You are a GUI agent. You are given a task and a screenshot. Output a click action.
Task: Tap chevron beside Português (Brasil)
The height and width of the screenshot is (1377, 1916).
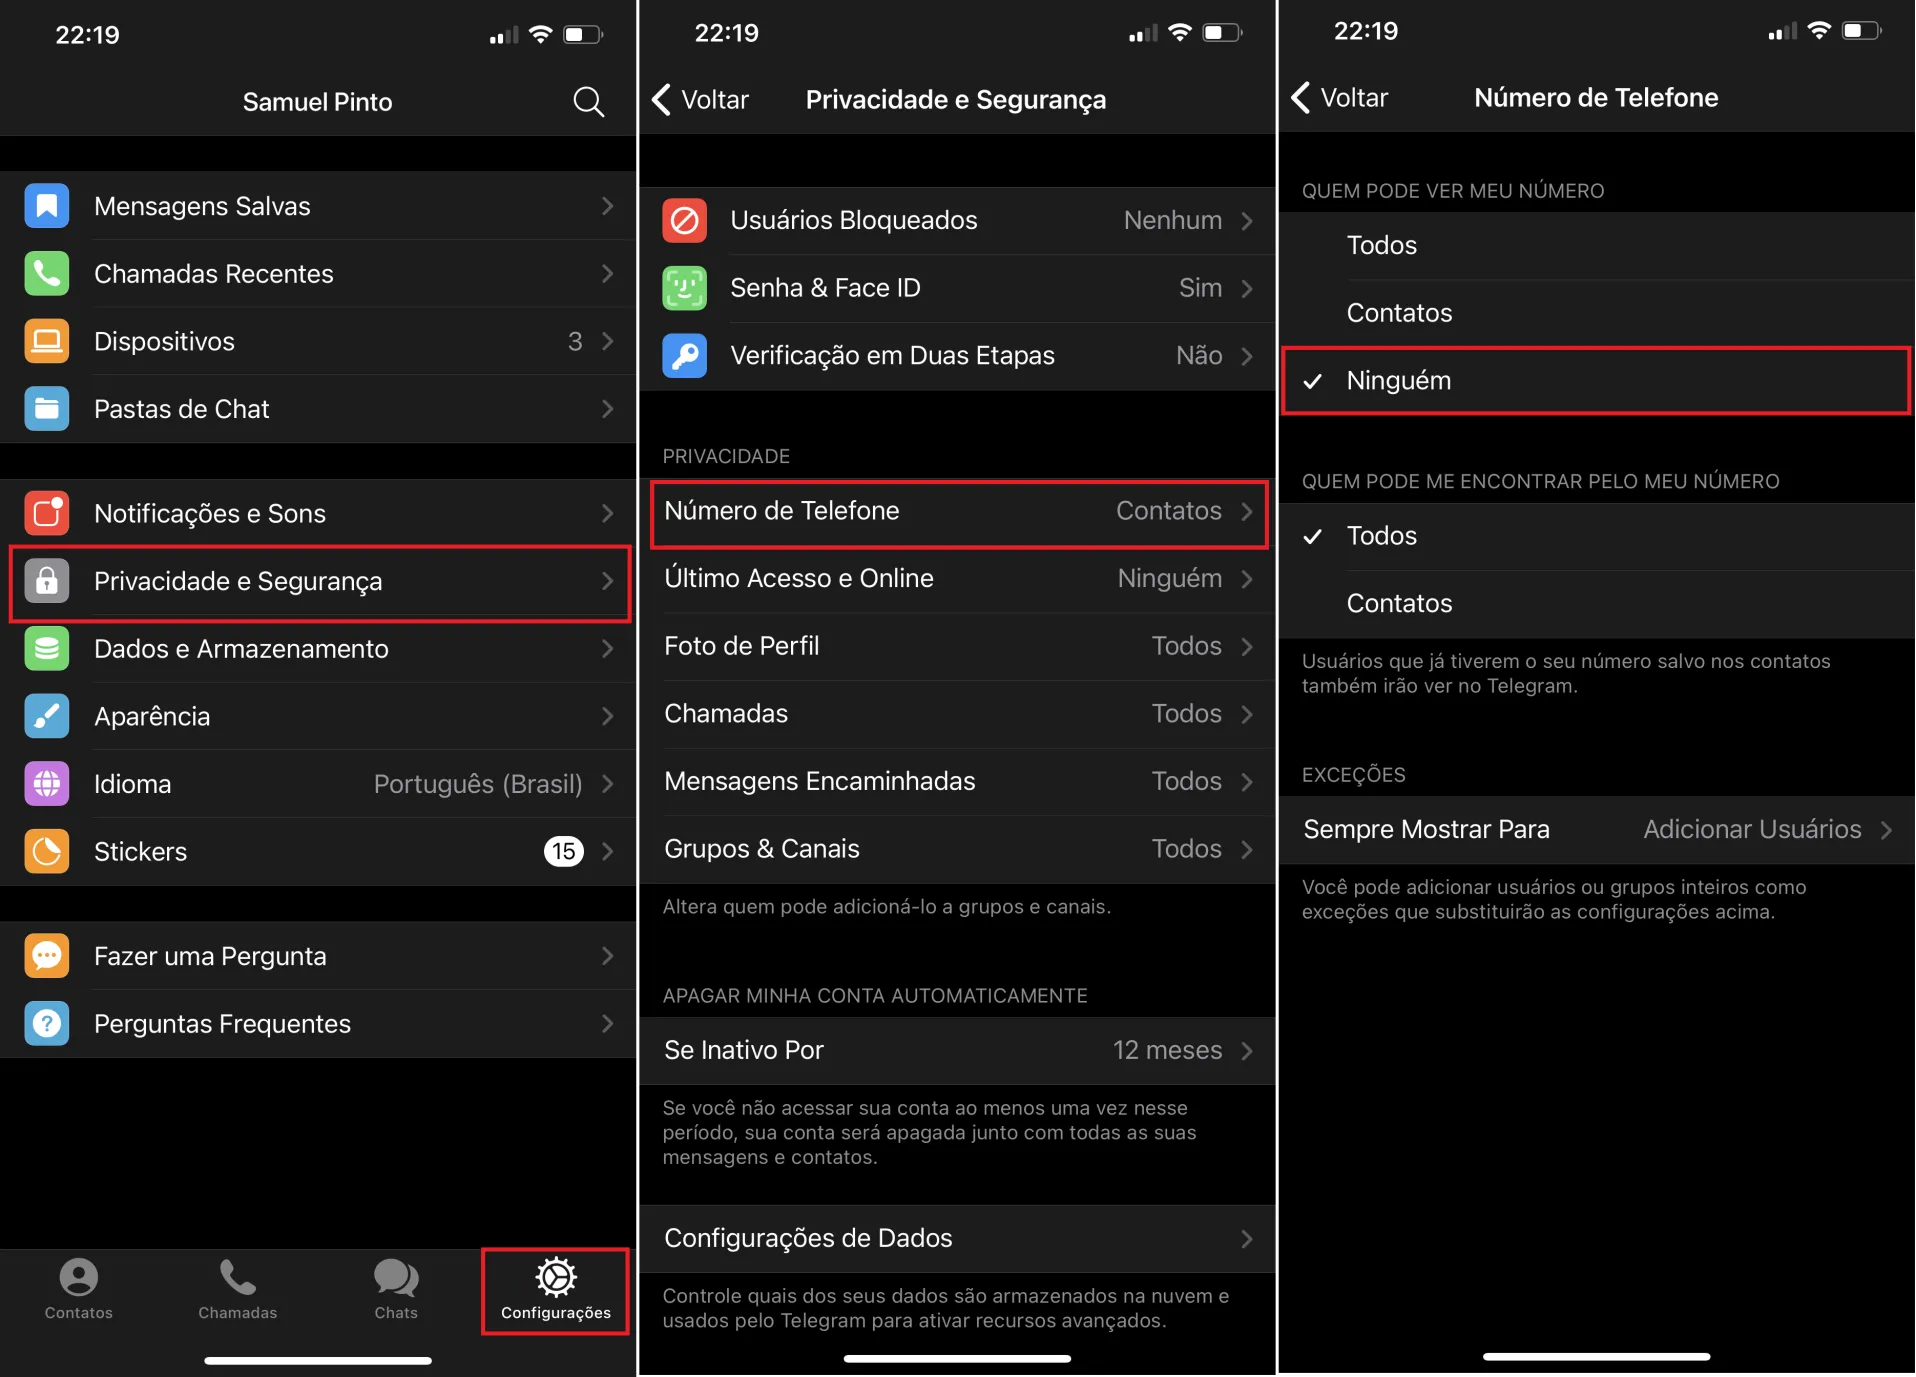click(x=608, y=784)
